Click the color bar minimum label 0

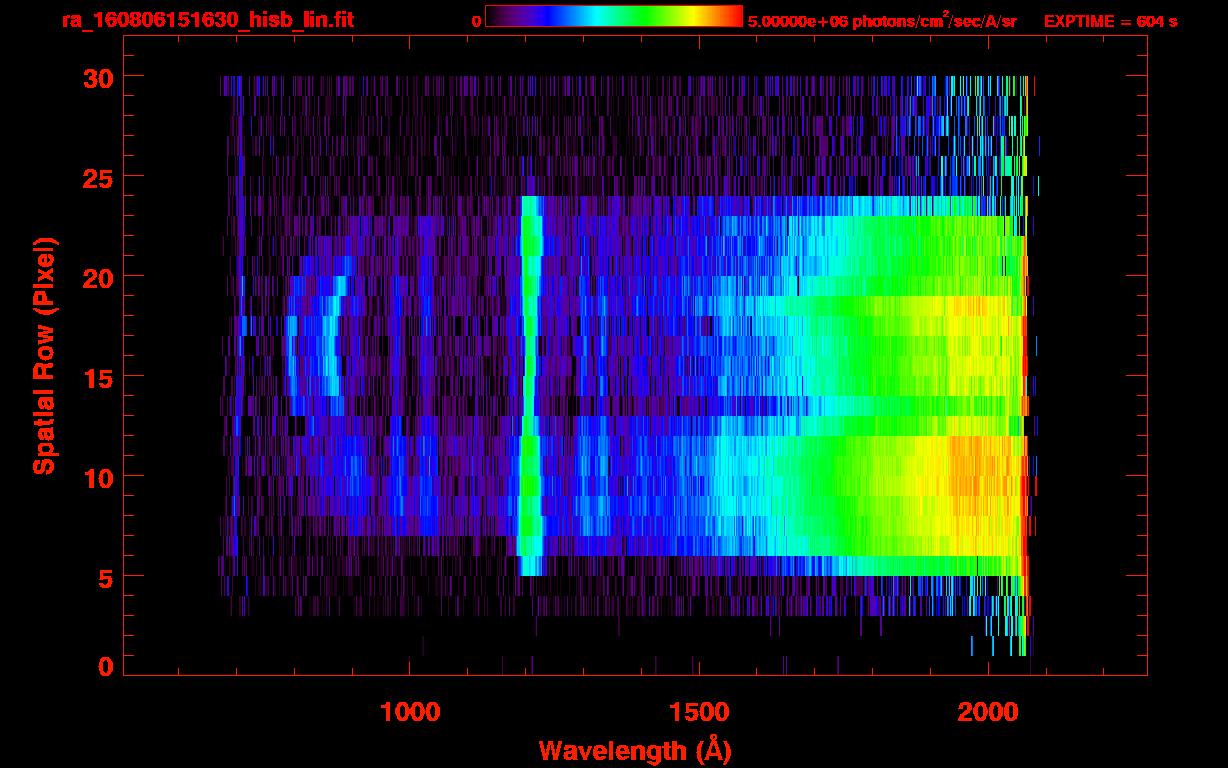[x=476, y=21]
